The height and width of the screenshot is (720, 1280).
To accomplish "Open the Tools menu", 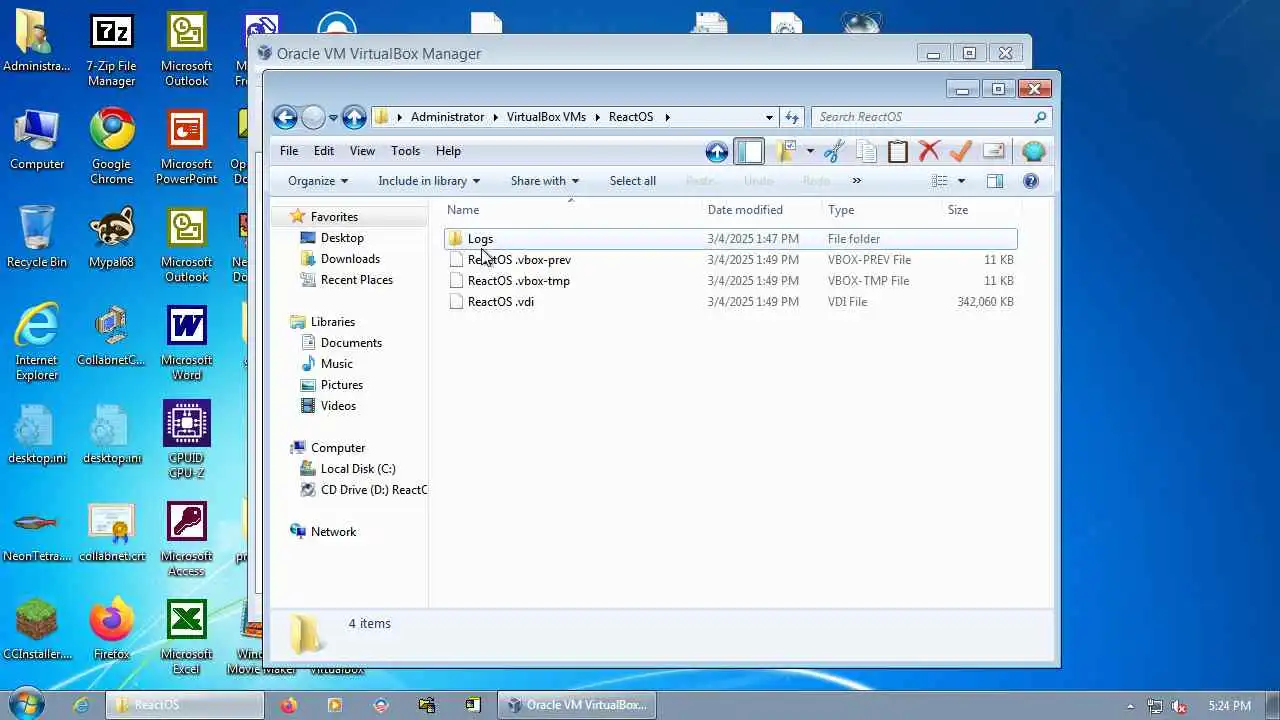I will 405,151.
